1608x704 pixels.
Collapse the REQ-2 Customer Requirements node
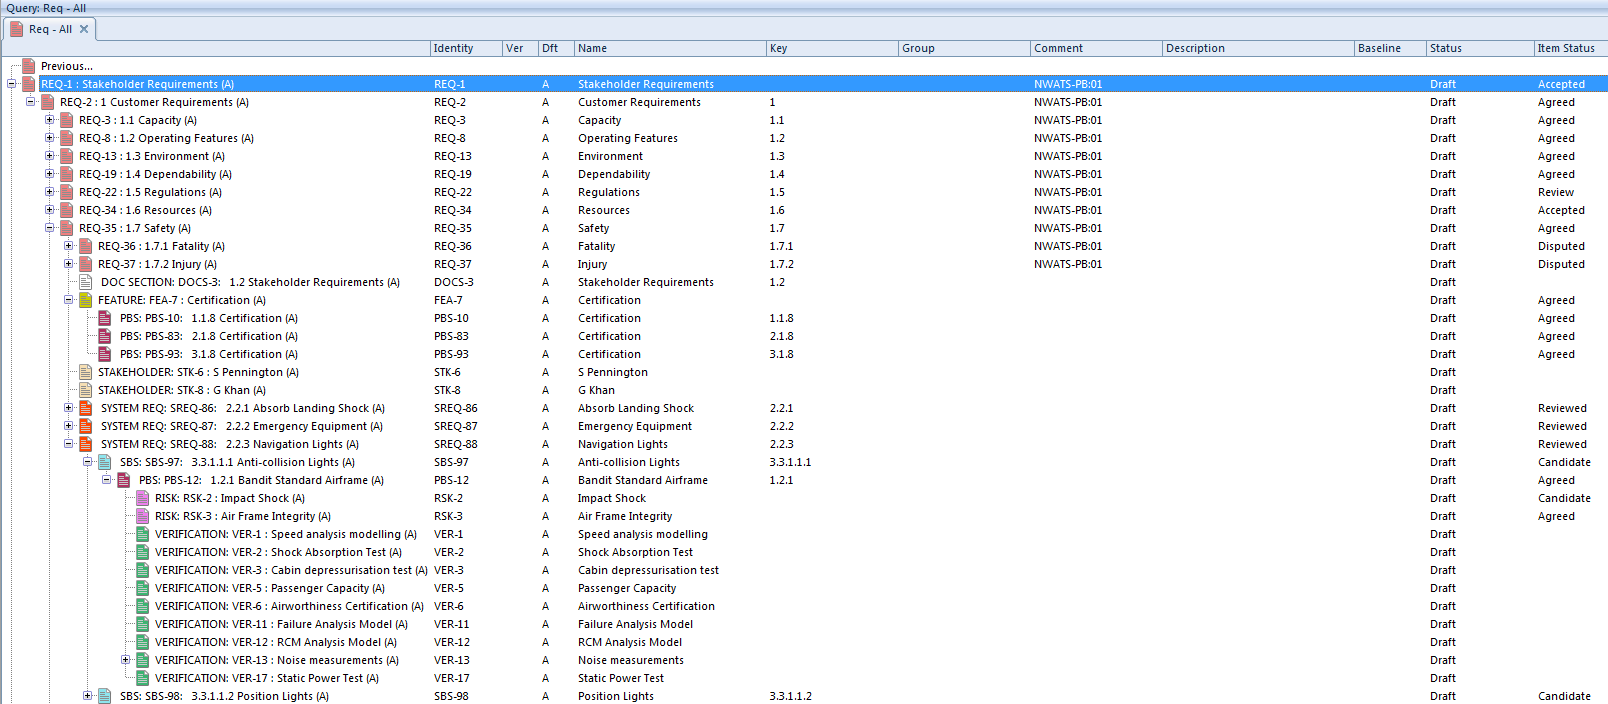30,102
